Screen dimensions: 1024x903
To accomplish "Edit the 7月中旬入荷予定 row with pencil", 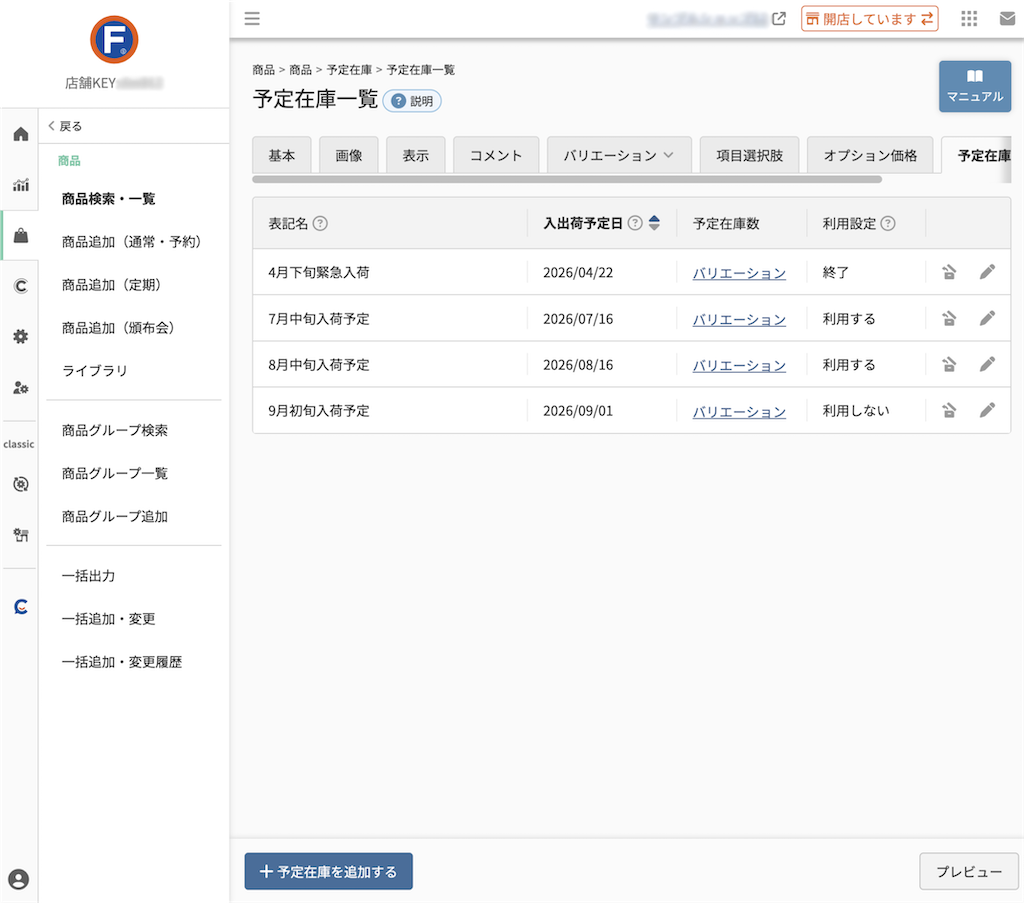I will coord(987,318).
